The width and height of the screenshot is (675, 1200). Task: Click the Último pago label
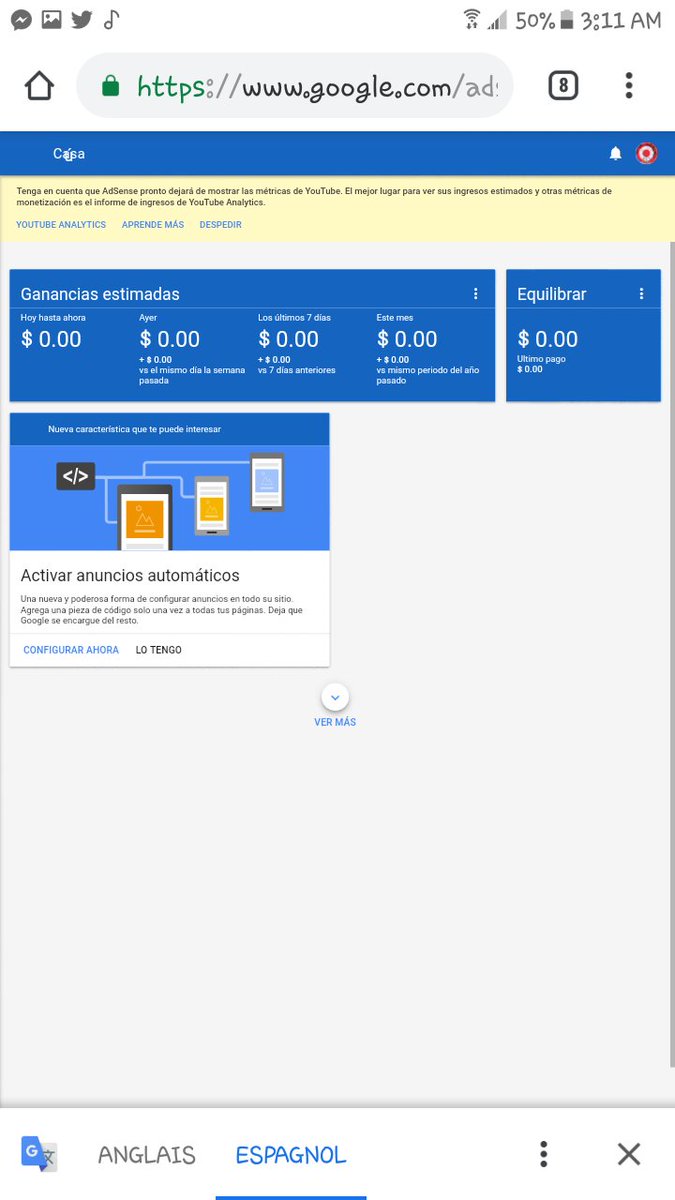(x=543, y=359)
